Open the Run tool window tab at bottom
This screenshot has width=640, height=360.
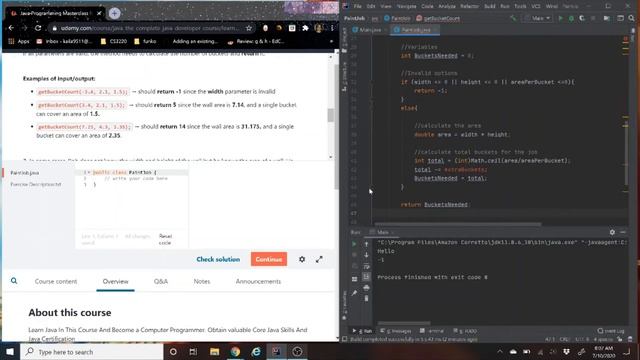(362, 331)
